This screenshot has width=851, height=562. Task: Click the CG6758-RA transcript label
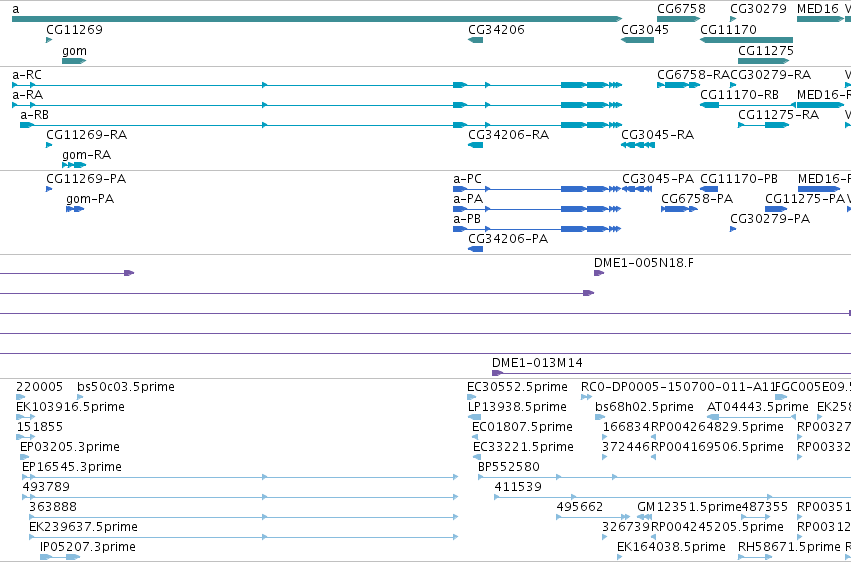[x=694, y=75]
